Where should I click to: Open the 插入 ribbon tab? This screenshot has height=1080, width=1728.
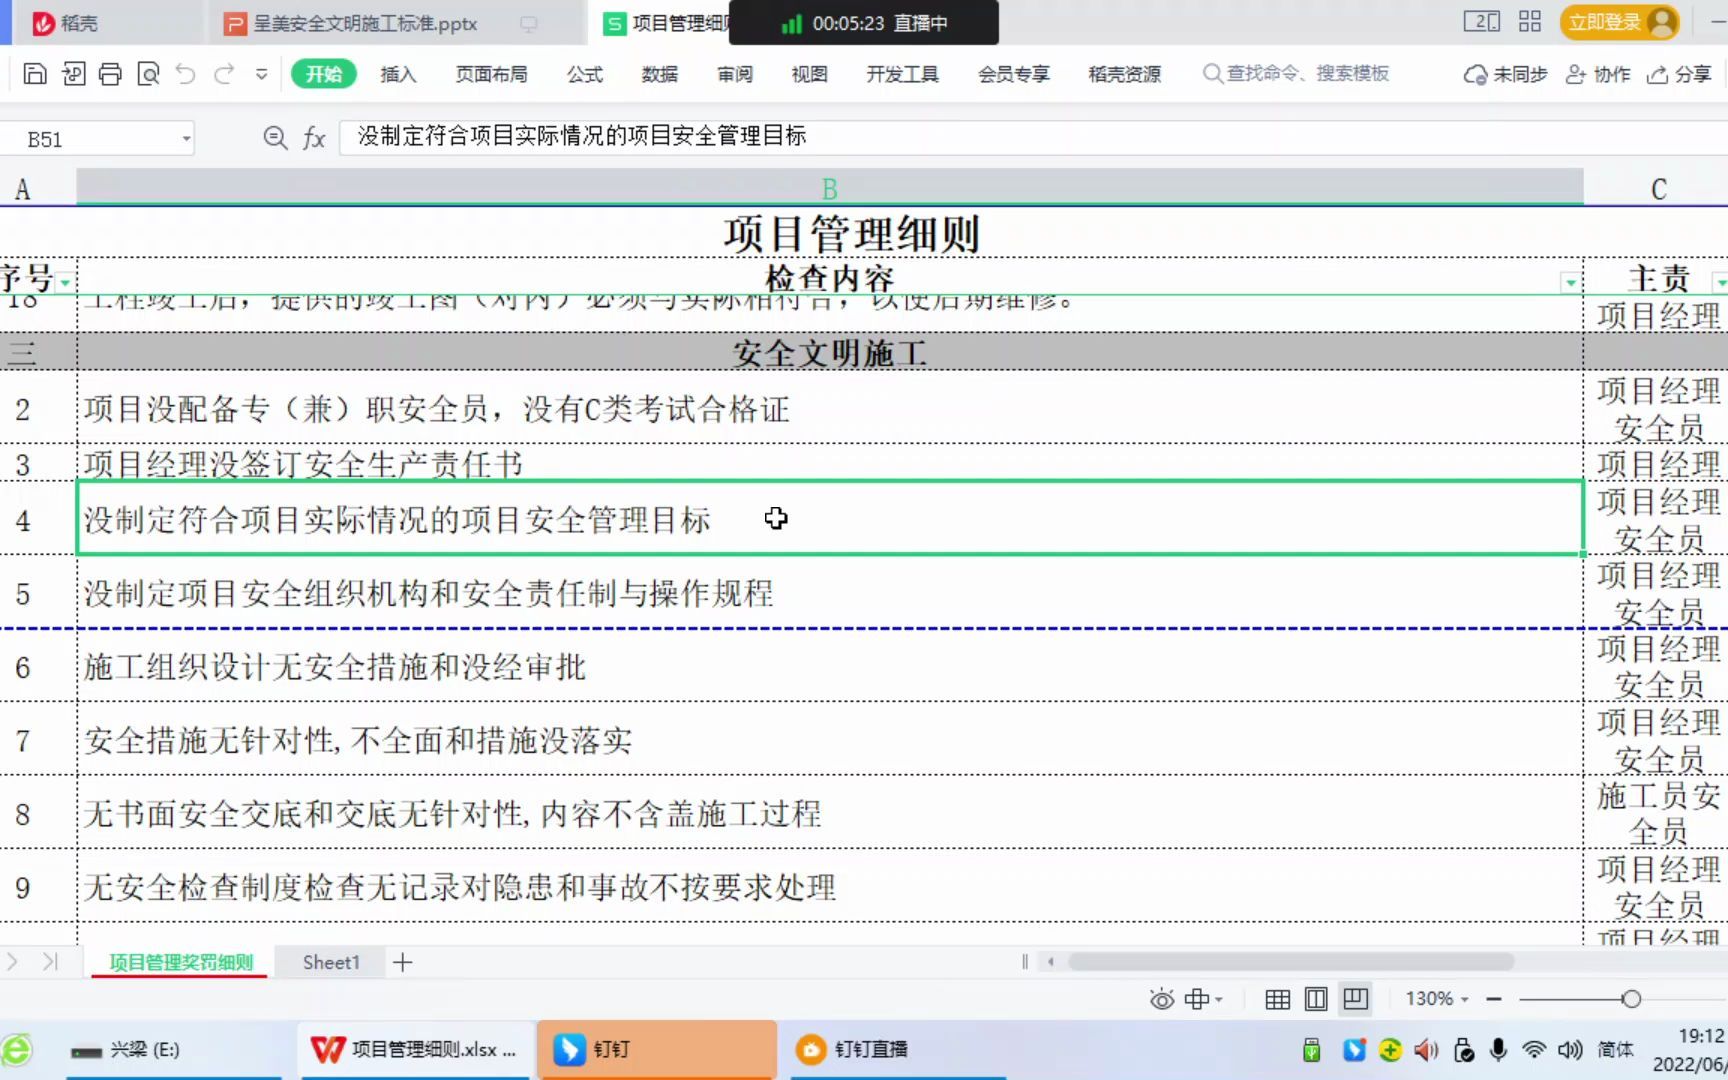pyautogui.click(x=398, y=74)
